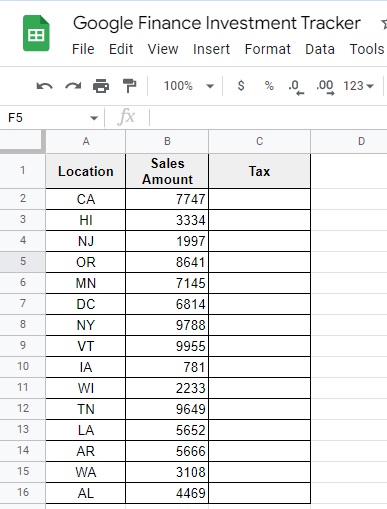Click the Print icon in toolbar
The width and height of the screenshot is (387, 509).
point(101,86)
